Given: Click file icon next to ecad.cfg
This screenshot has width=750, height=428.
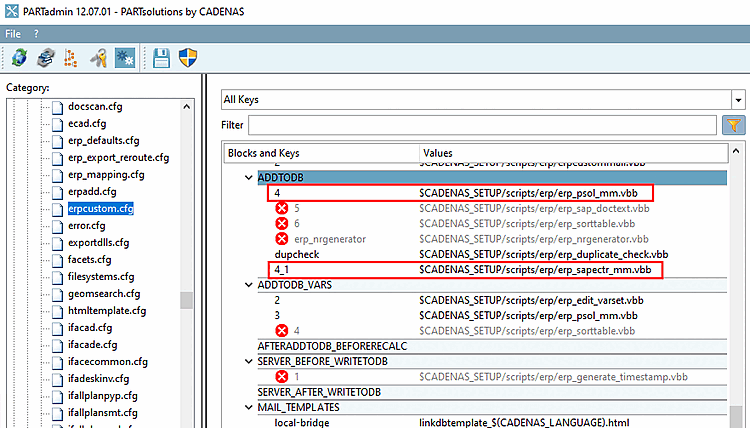Looking at the screenshot, I should pos(57,124).
